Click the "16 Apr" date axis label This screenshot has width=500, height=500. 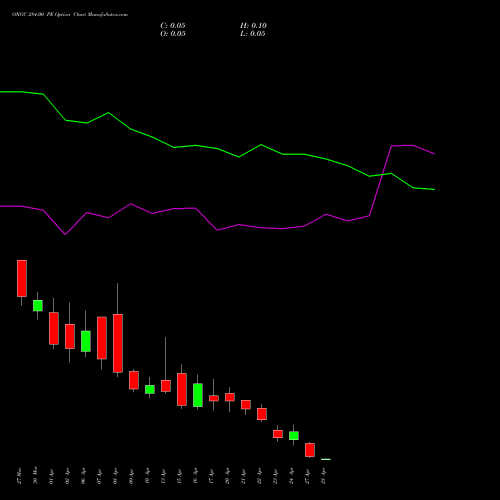[195, 476]
